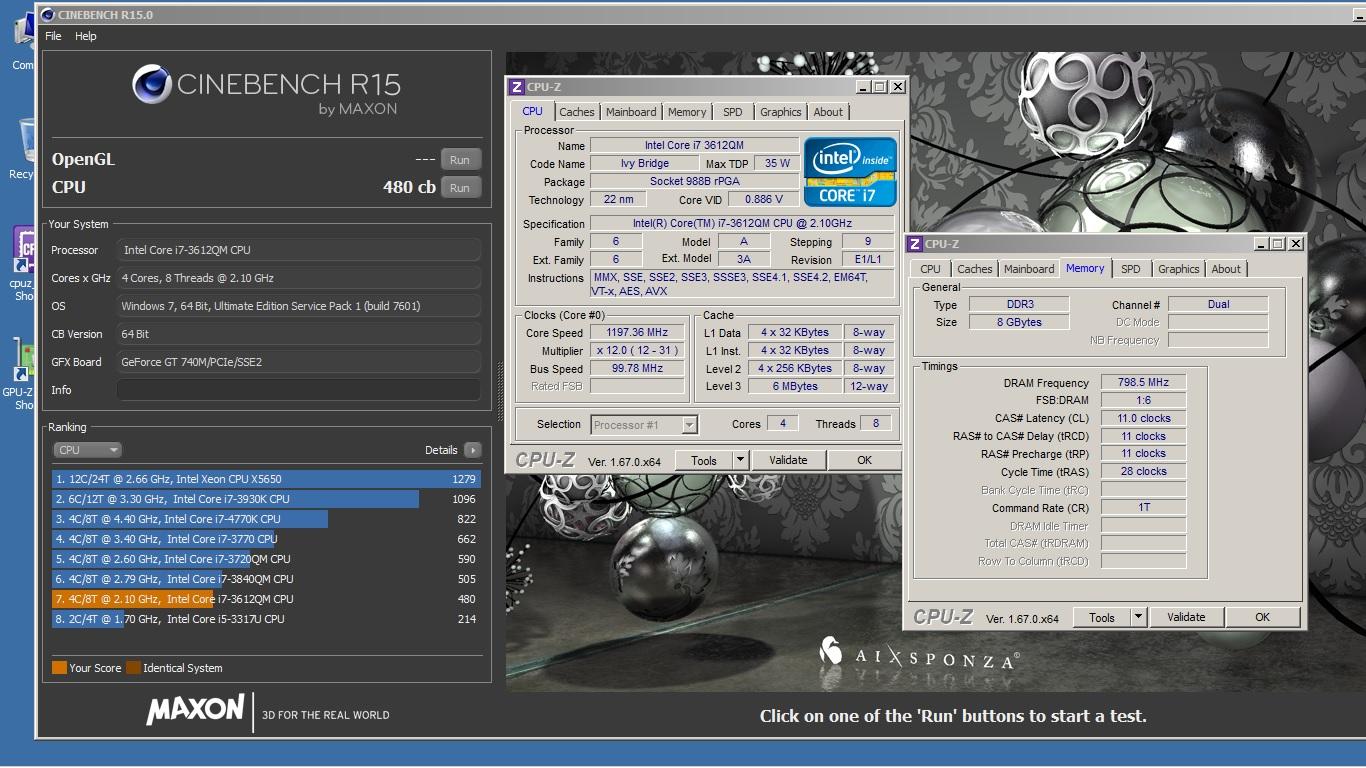Click the Name field Intel Core i7 3612QM
Screen dimensions: 1366x768
694,145
